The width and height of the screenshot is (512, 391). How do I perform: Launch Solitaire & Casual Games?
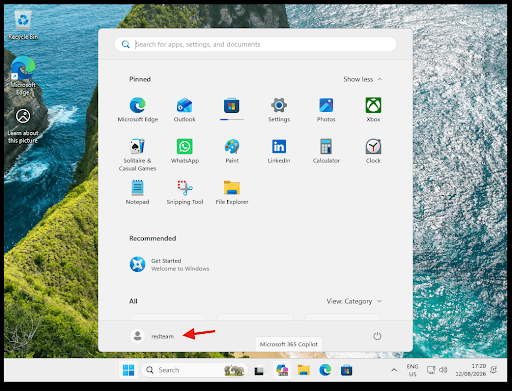click(137, 155)
